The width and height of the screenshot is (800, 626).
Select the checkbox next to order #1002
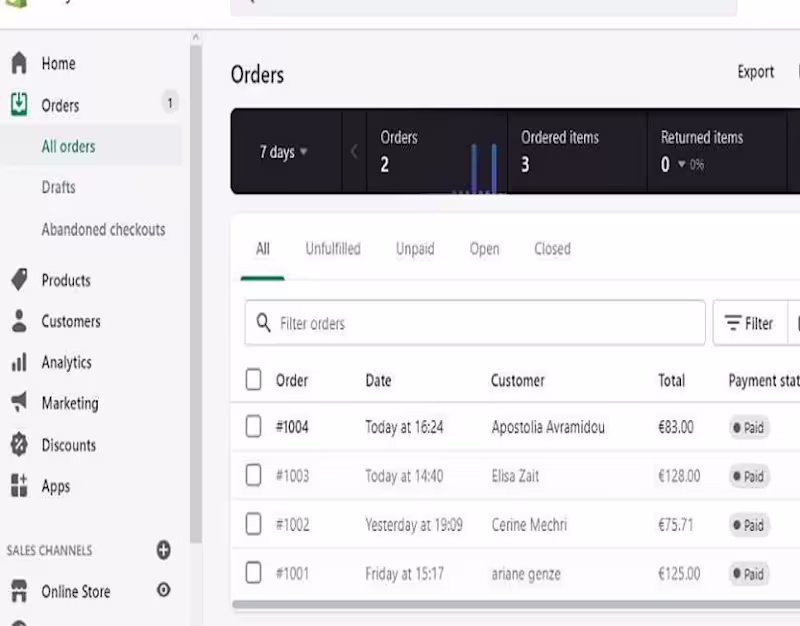(254, 524)
